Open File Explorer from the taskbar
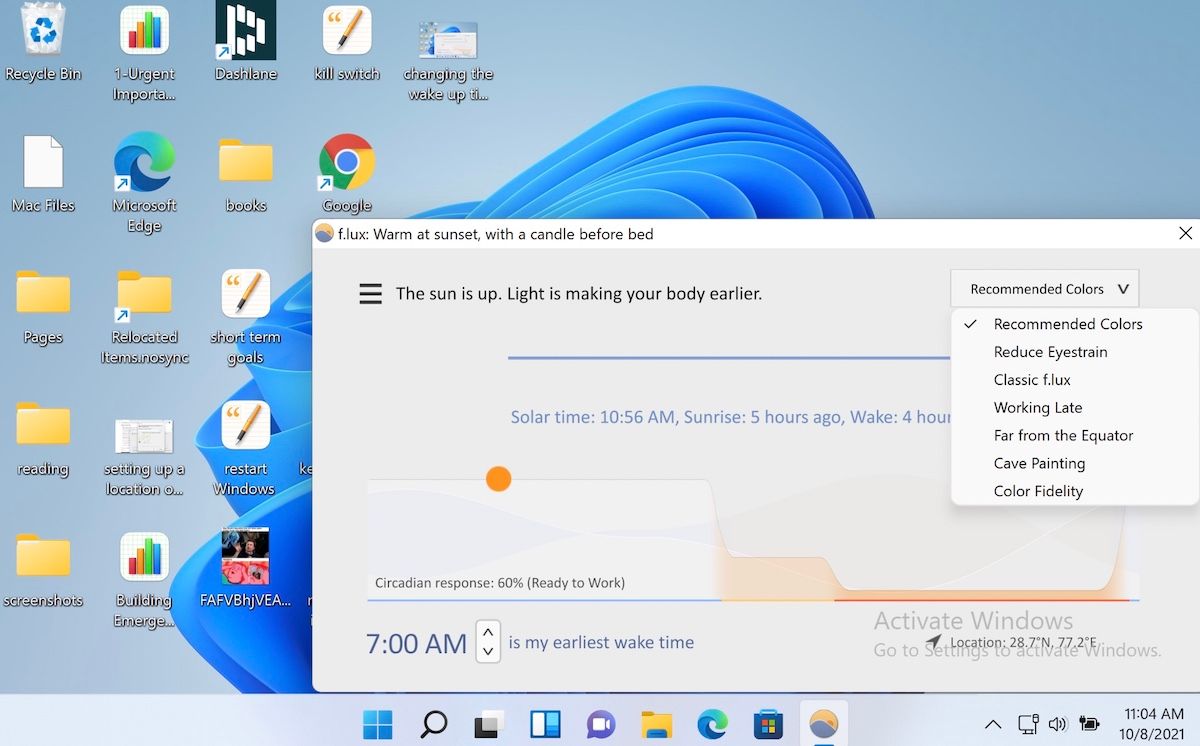1200x746 pixels. pos(656,723)
